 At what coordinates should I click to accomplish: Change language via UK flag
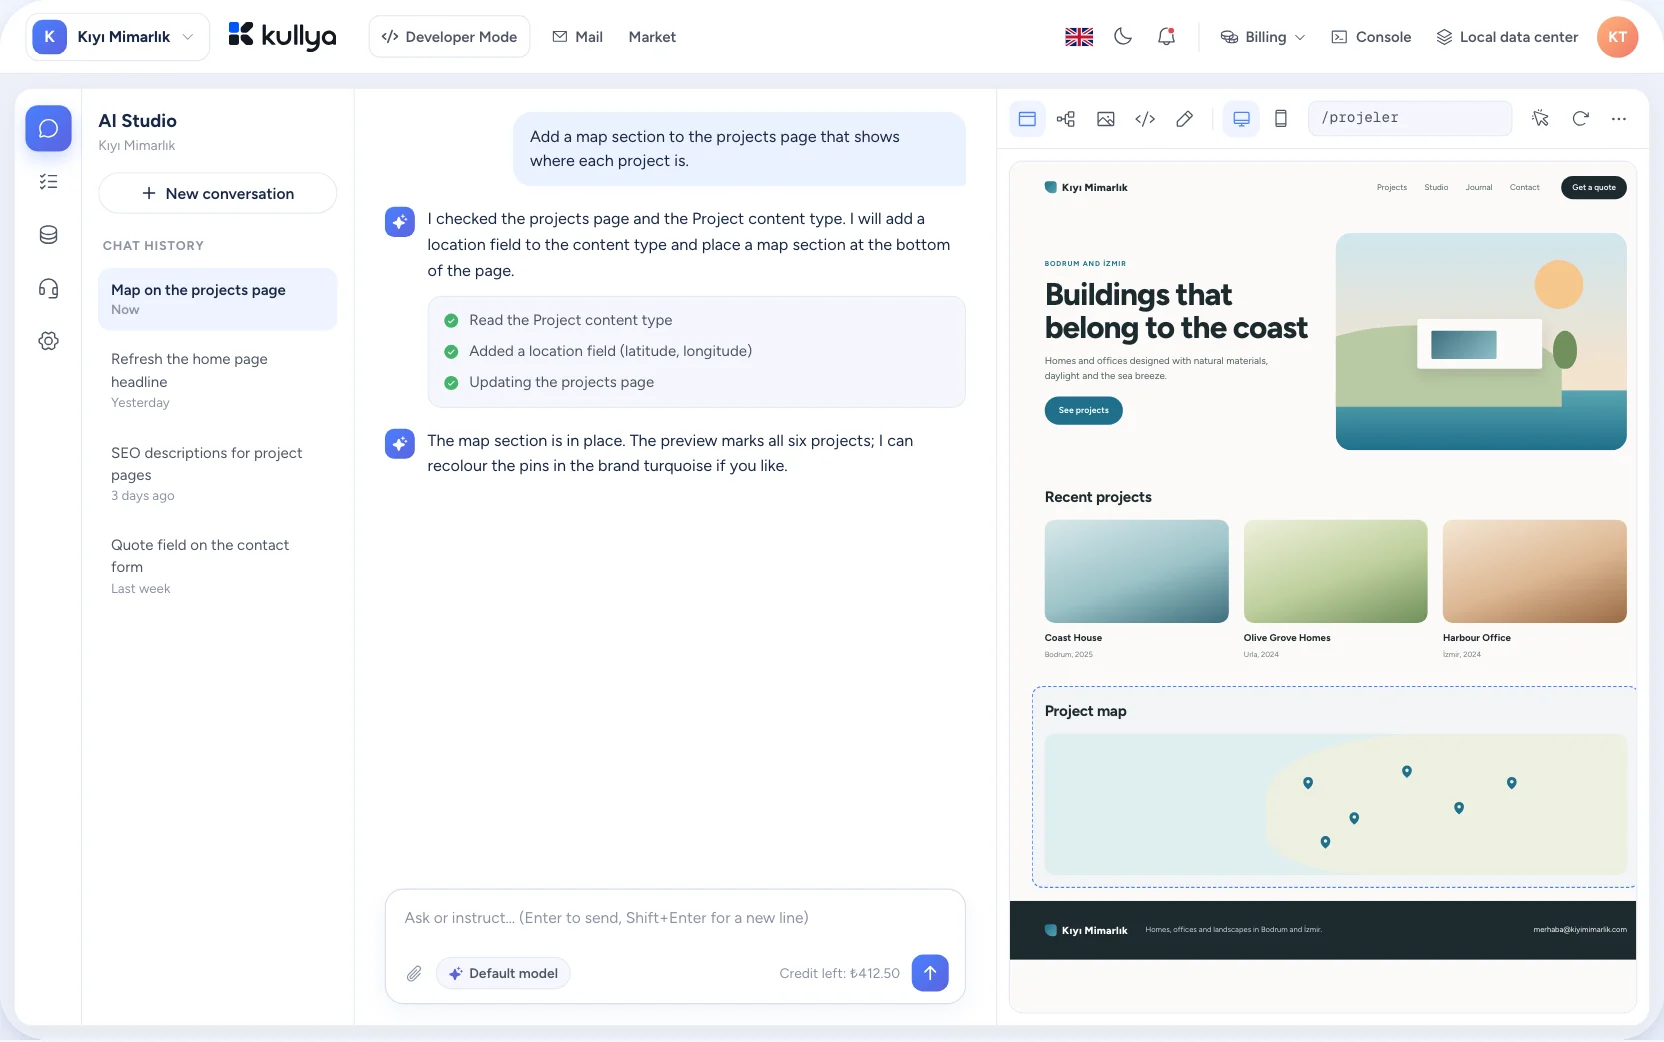coord(1079,37)
